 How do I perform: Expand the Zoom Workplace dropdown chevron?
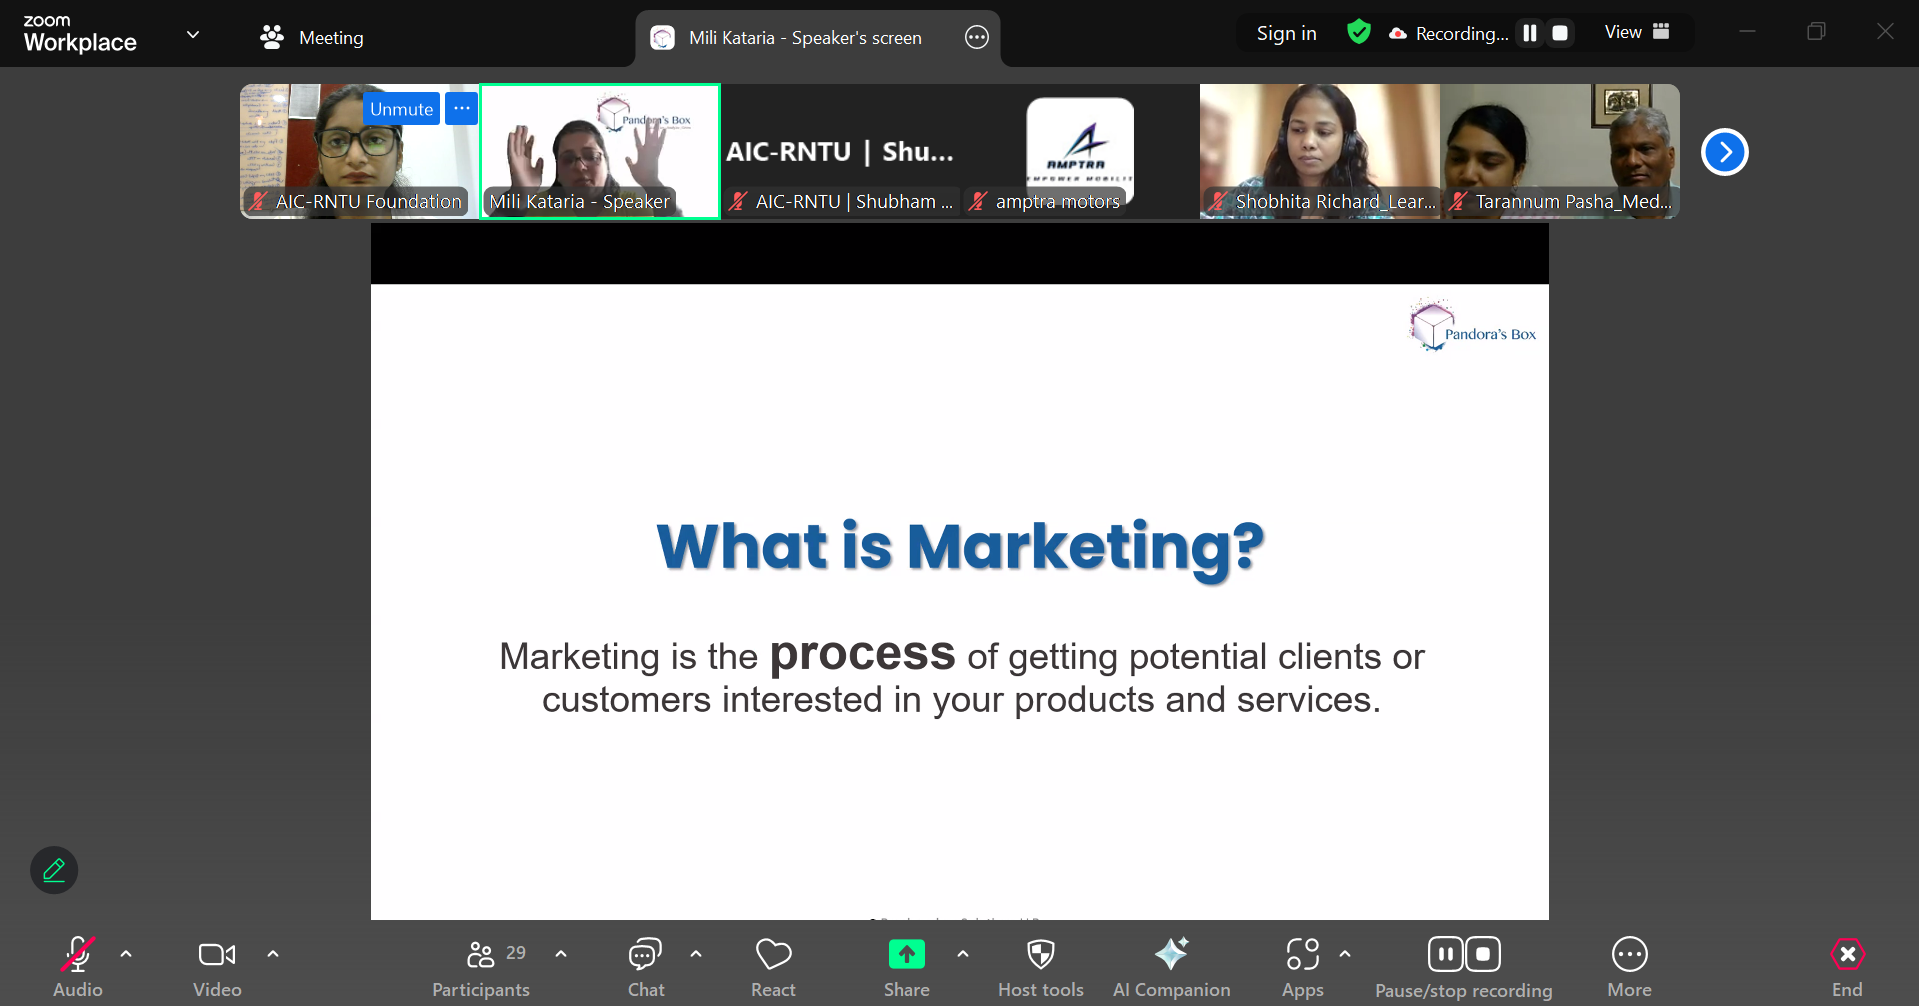(x=193, y=35)
